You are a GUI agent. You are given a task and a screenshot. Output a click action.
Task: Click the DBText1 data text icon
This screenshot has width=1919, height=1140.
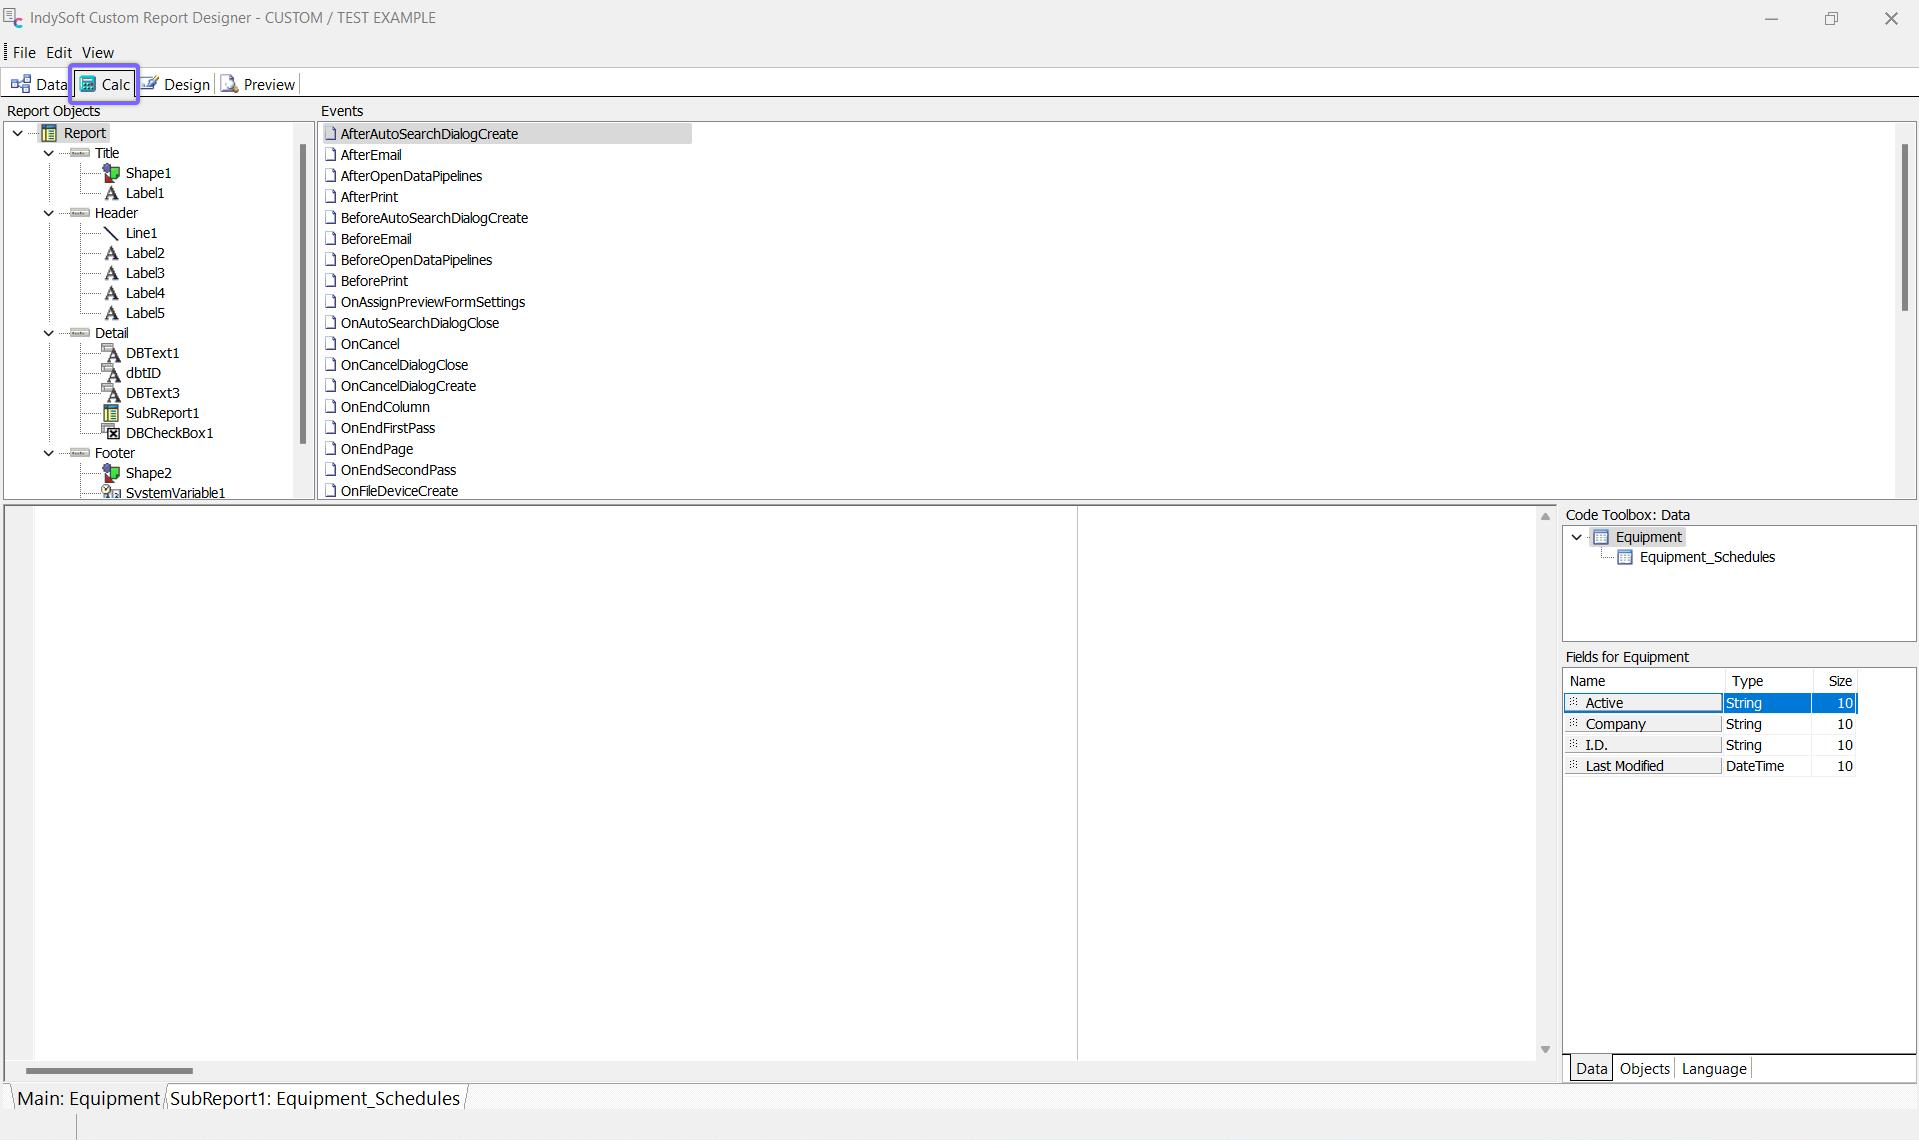click(x=111, y=353)
